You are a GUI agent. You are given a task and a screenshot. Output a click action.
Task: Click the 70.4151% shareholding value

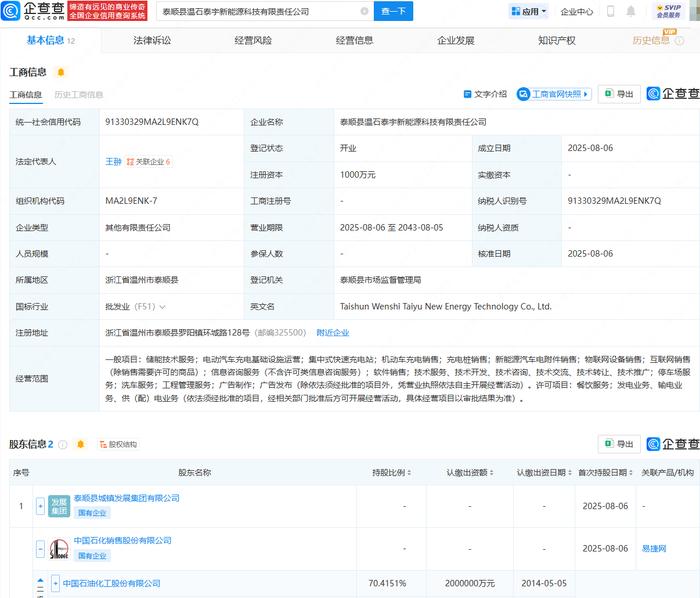[x=388, y=583]
